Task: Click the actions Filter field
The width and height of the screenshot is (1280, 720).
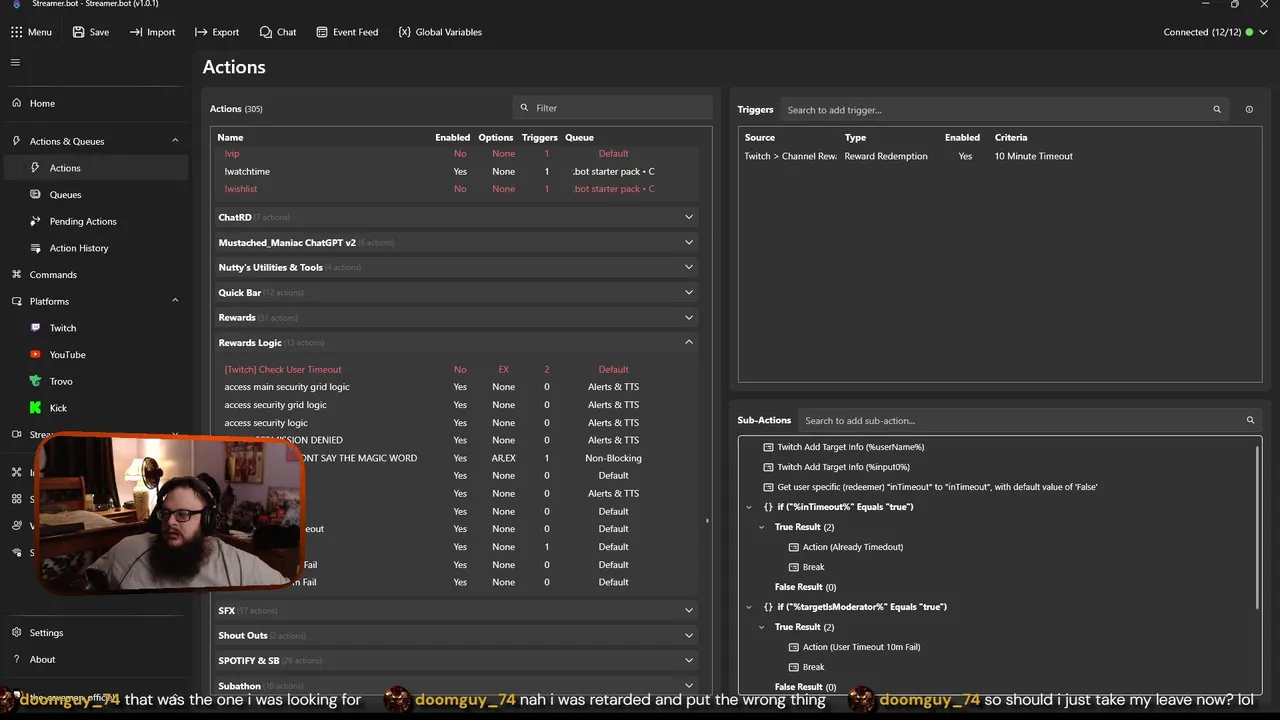Action: coord(612,108)
